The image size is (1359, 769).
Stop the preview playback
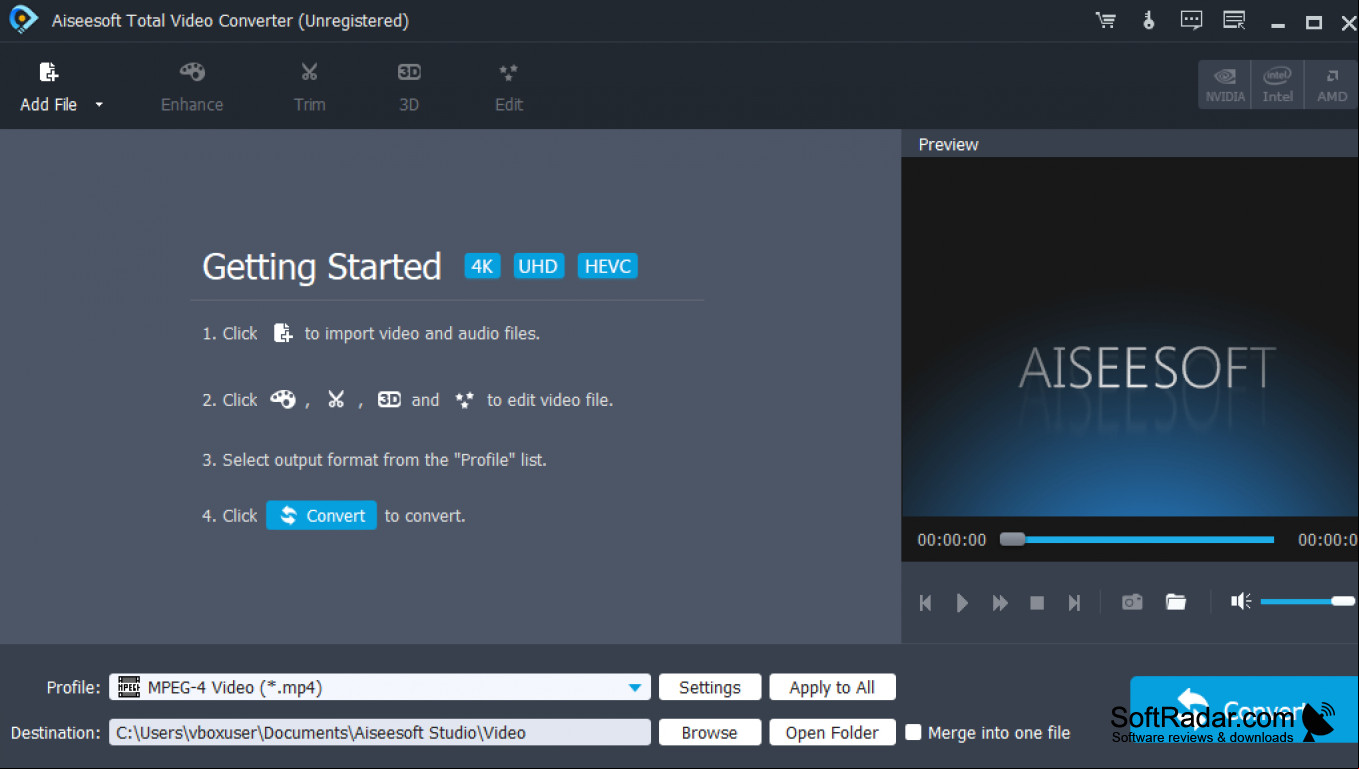click(x=1037, y=603)
